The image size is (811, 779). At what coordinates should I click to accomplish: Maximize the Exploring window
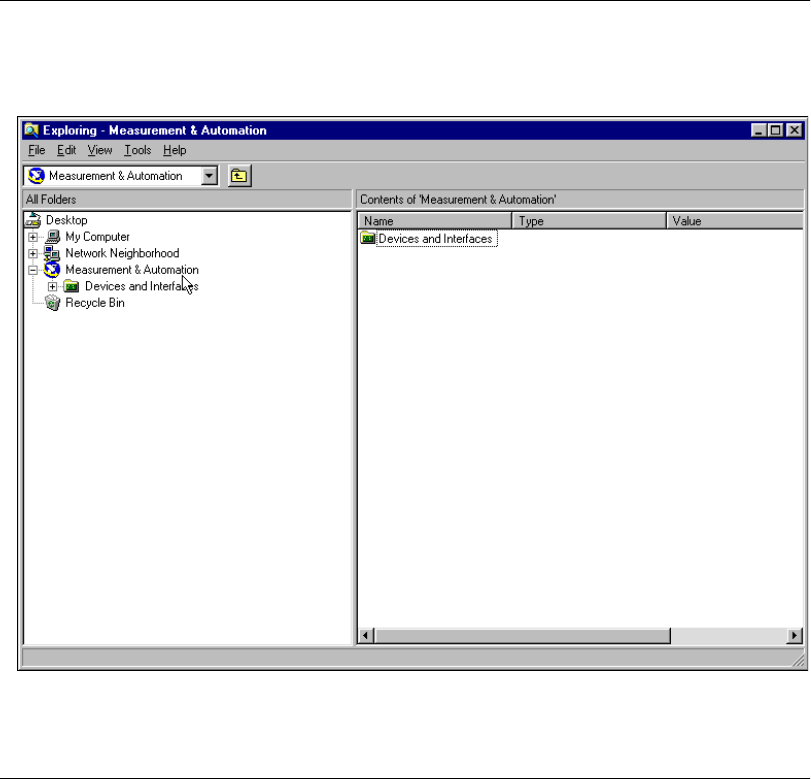click(776, 130)
